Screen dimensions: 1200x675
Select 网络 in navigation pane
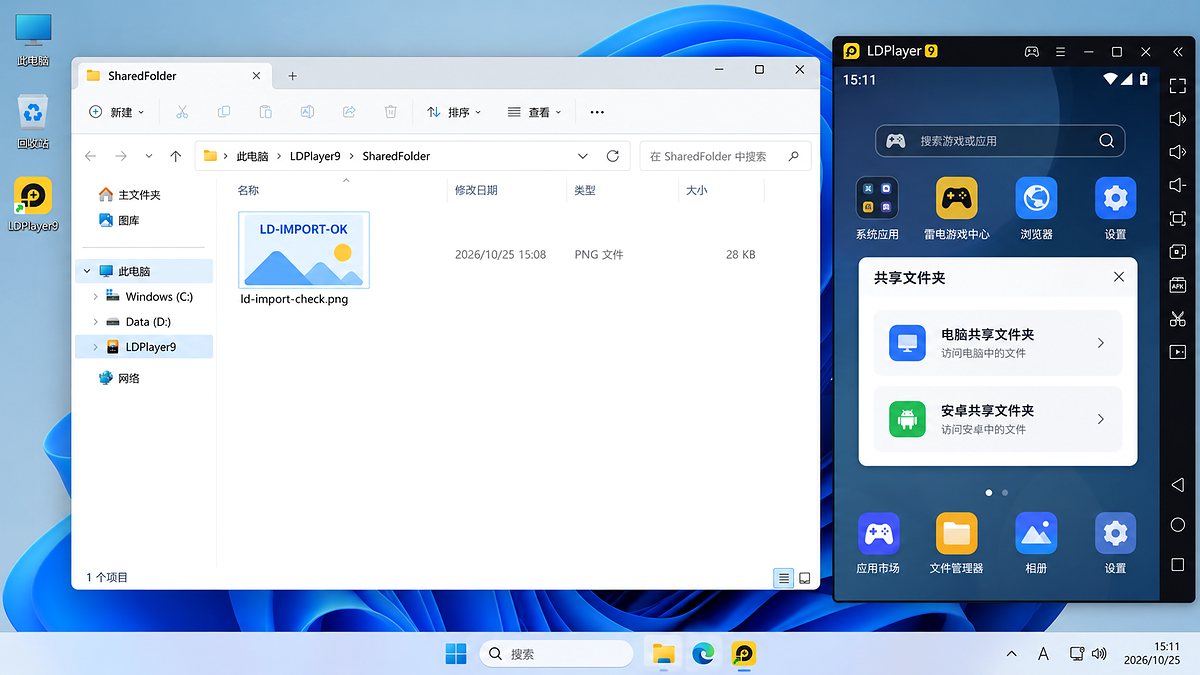click(x=119, y=378)
